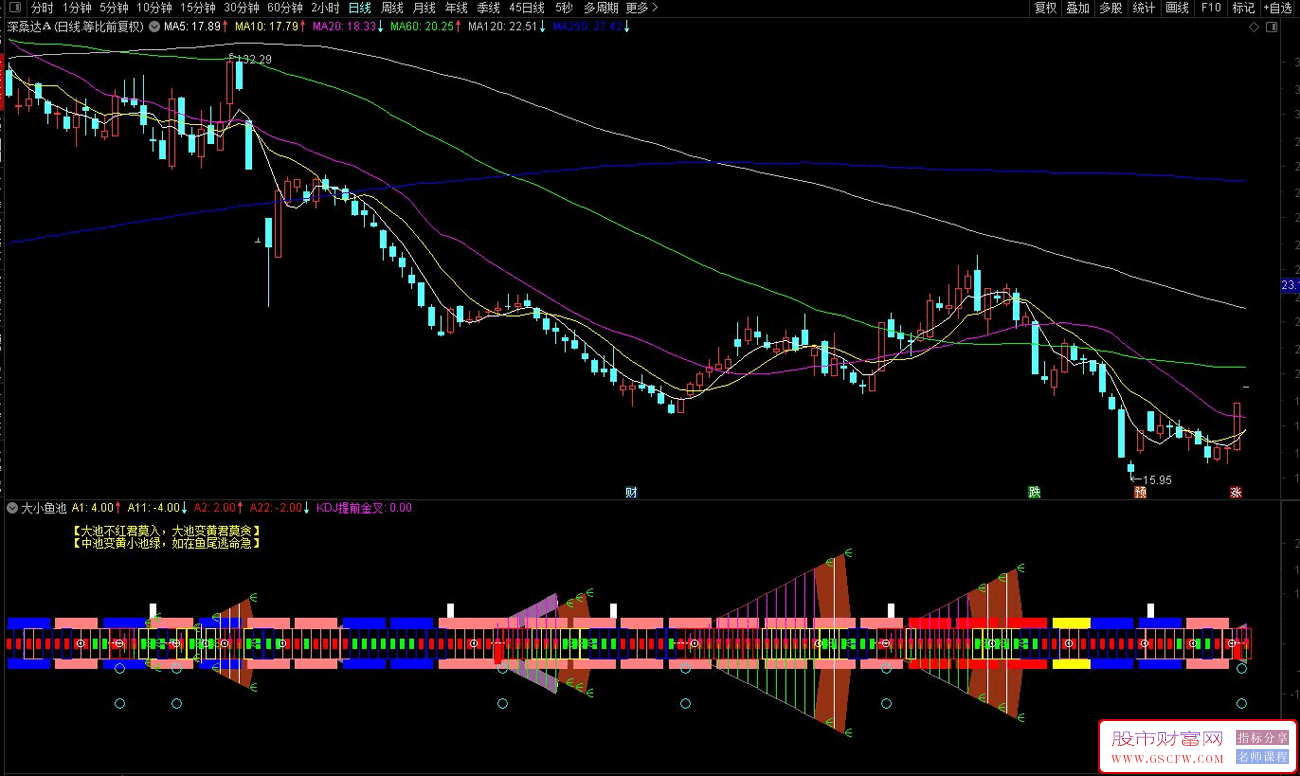Select the 60分钟 period
The image size is (1300, 776).
(285, 8)
